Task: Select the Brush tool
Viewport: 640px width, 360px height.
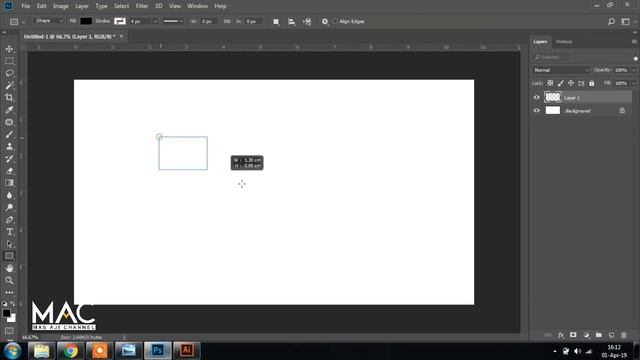Action: (x=9, y=134)
